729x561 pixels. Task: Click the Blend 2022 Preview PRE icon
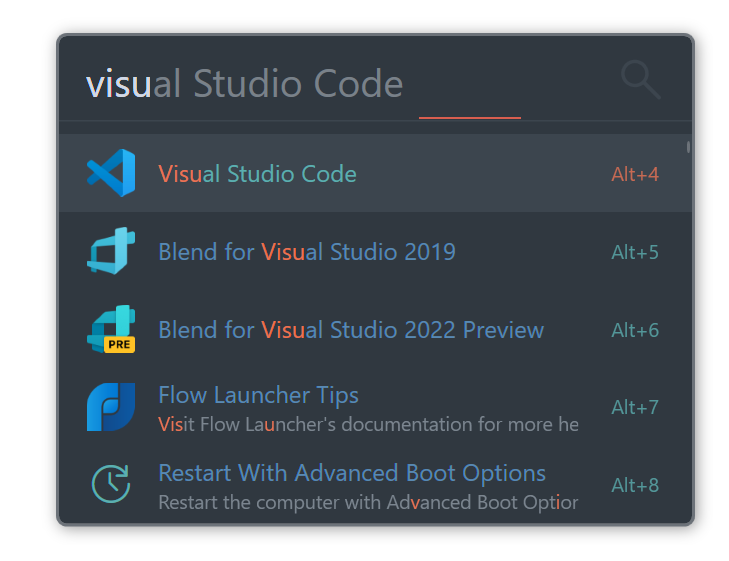[x=111, y=329]
